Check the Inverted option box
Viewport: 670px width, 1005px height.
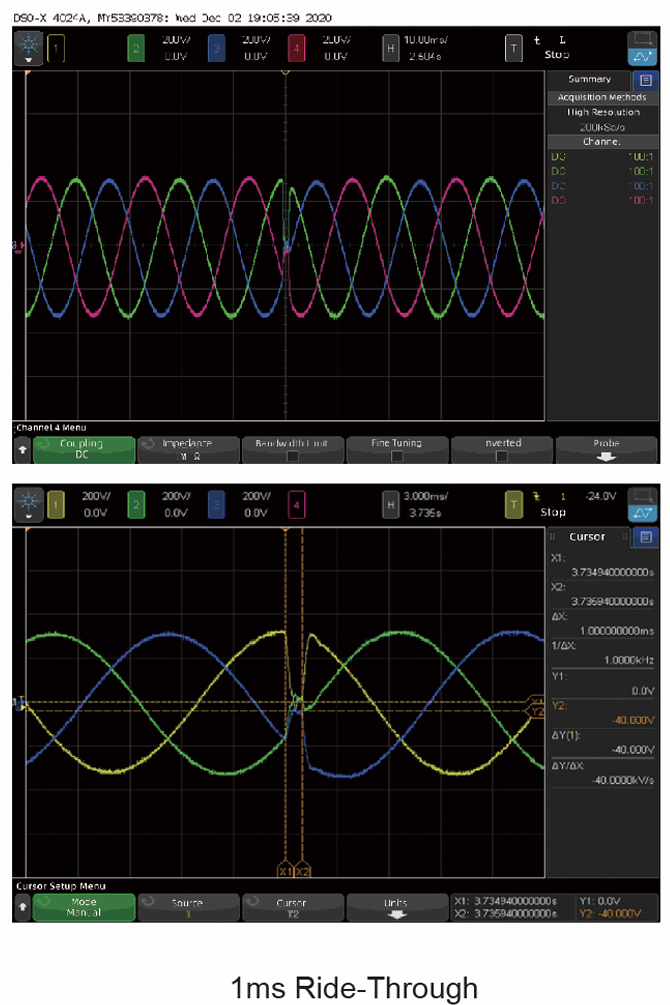point(501,456)
